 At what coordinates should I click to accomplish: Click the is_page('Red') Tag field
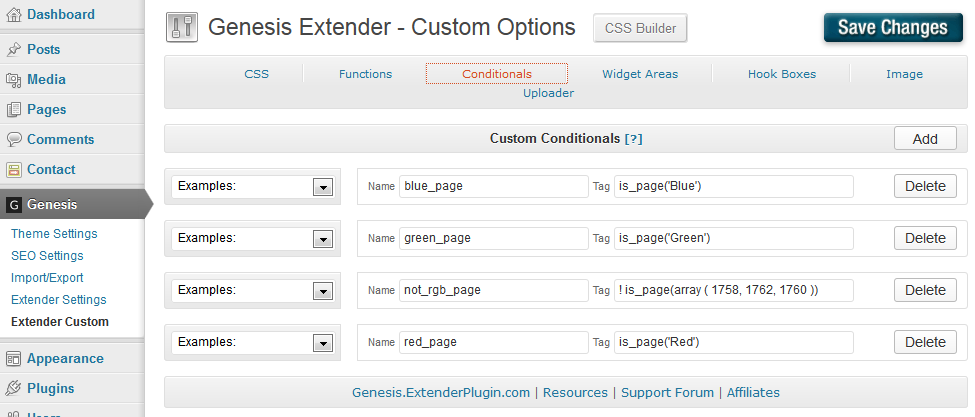pos(734,342)
